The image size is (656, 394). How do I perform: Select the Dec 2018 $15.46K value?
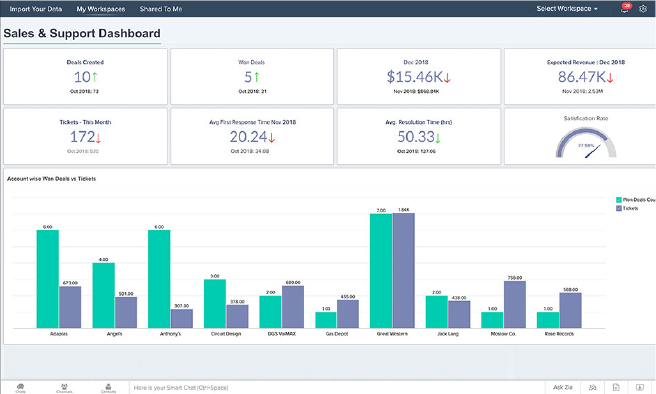(414, 77)
